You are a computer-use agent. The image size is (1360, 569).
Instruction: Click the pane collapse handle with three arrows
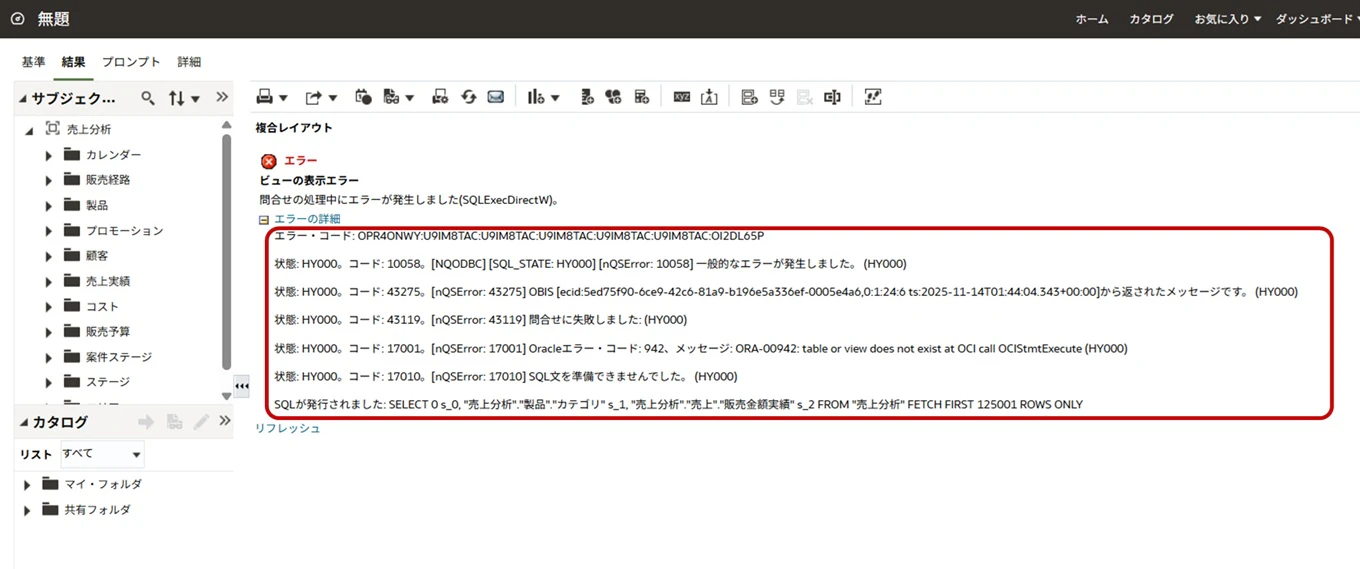(241, 386)
